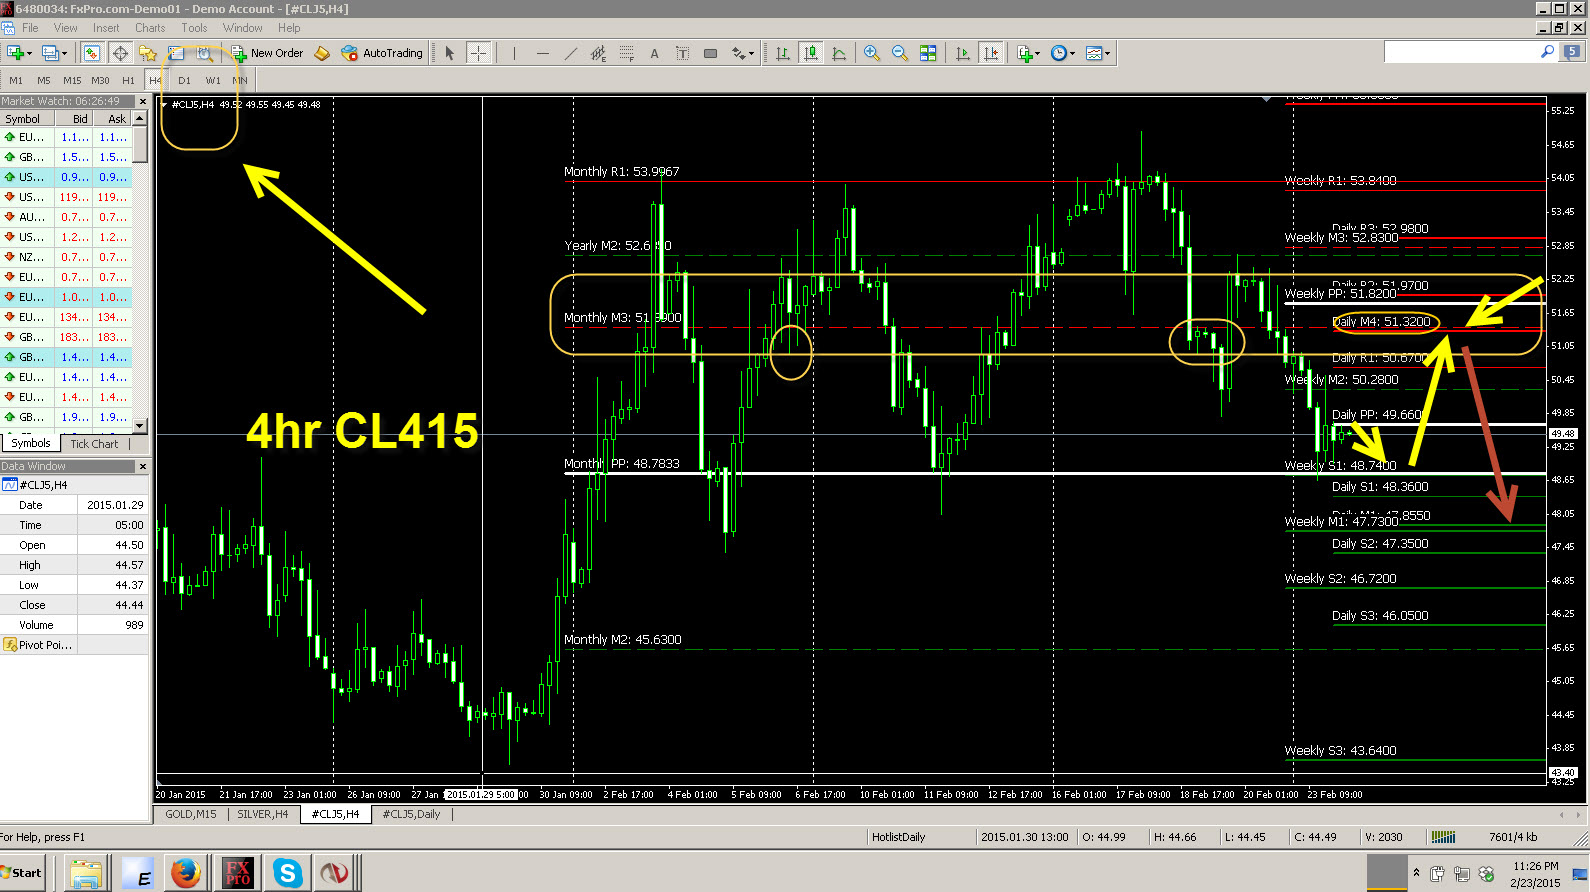Click the Bid column header
Viewport: 1590px width, 892px height.
(x=74, y=118)
